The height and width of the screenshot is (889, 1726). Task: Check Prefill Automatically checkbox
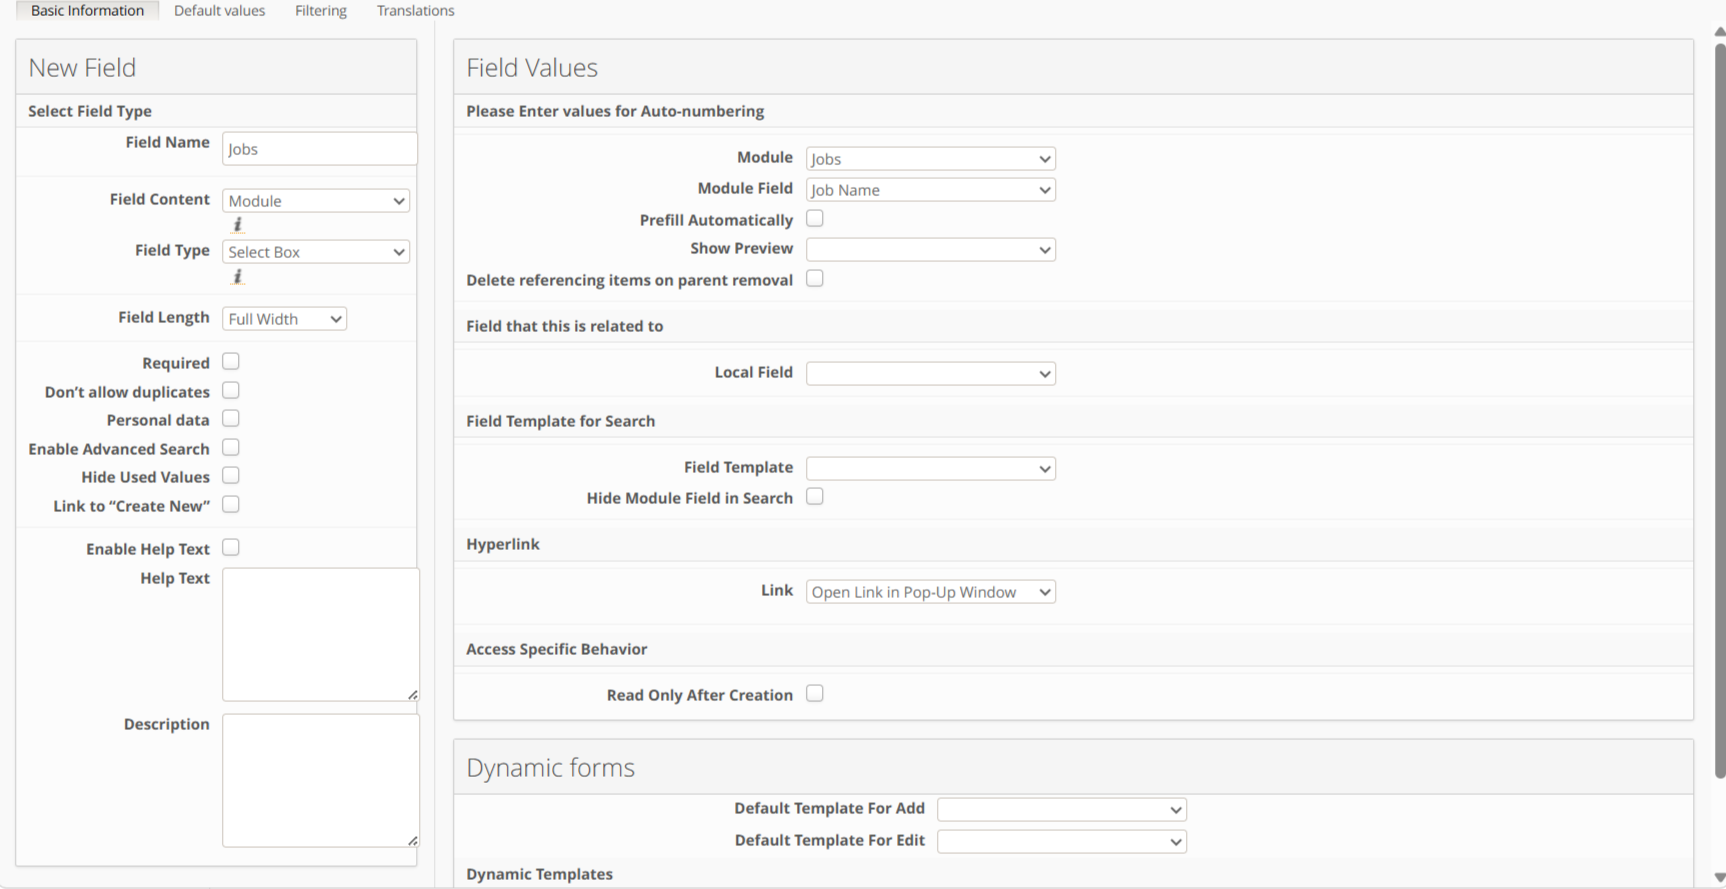pos(815,219)
